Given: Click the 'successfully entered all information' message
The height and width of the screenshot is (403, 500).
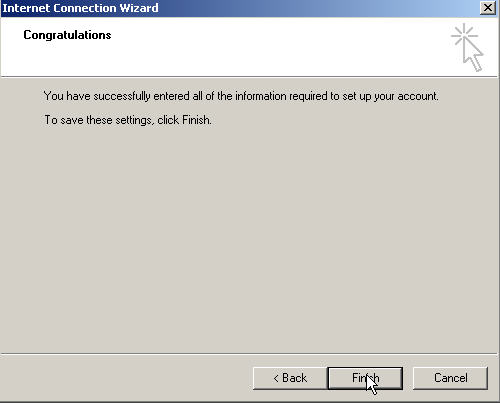Looking at the screenshot, I should pyautogui.click(x=241, y=96).
